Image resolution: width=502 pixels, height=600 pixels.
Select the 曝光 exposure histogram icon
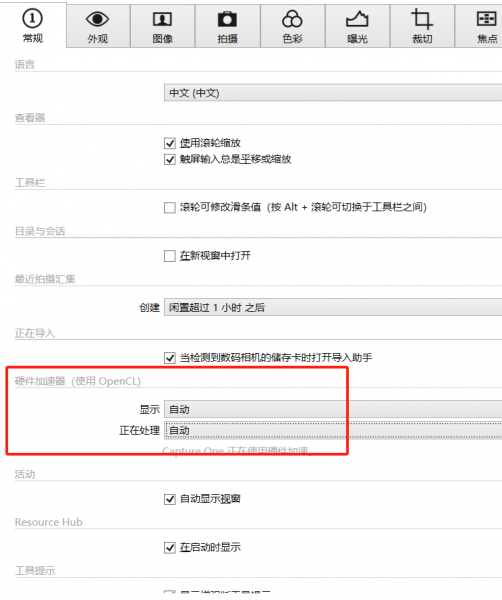pyautogui.click(x=357, y=19)
